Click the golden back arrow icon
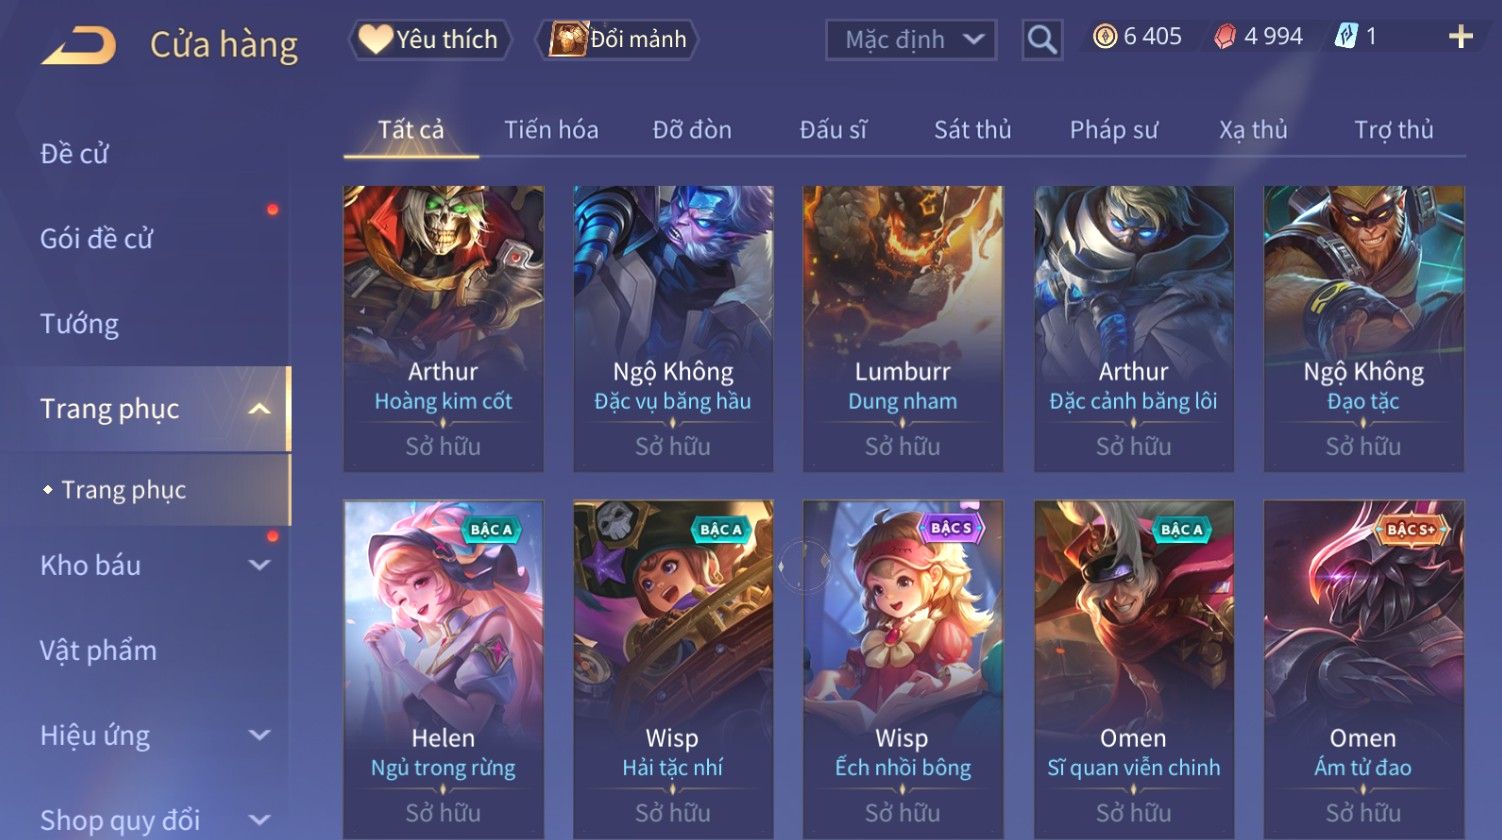This screenshot has height=840, width=1502. point(78,45)
